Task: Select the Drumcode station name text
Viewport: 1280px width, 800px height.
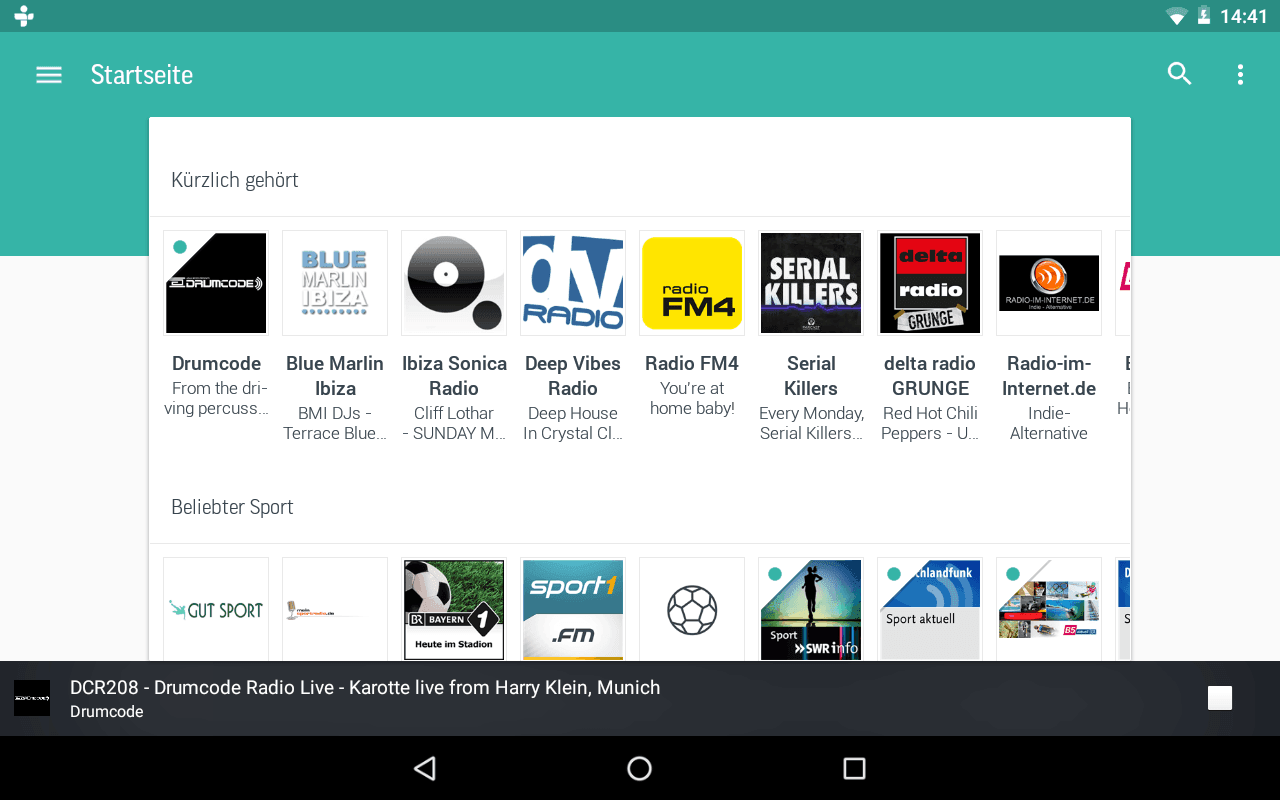Action: click(216, 363)
